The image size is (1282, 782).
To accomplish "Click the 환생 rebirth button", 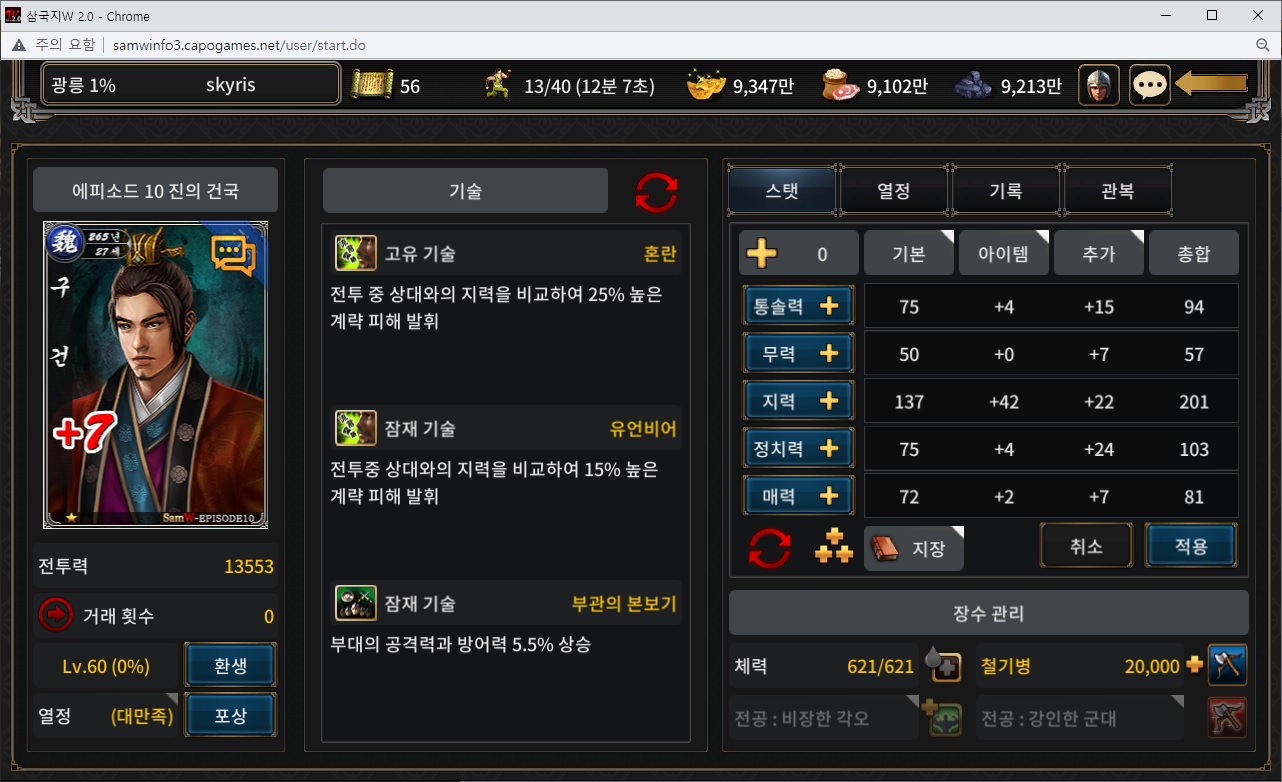I will [x=231, y=666].
